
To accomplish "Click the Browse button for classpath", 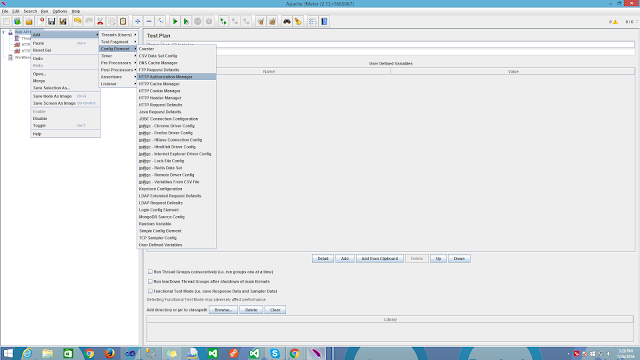I will coord(223,310).
